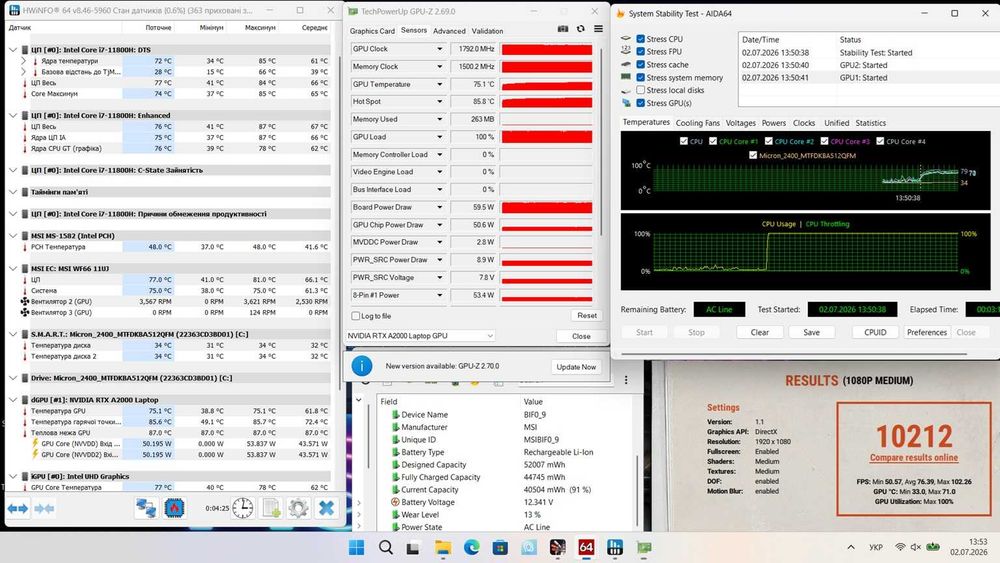Open HWiNFO remote network computers icon
This screenshot has width=1000, height=563.
point(146,508)
